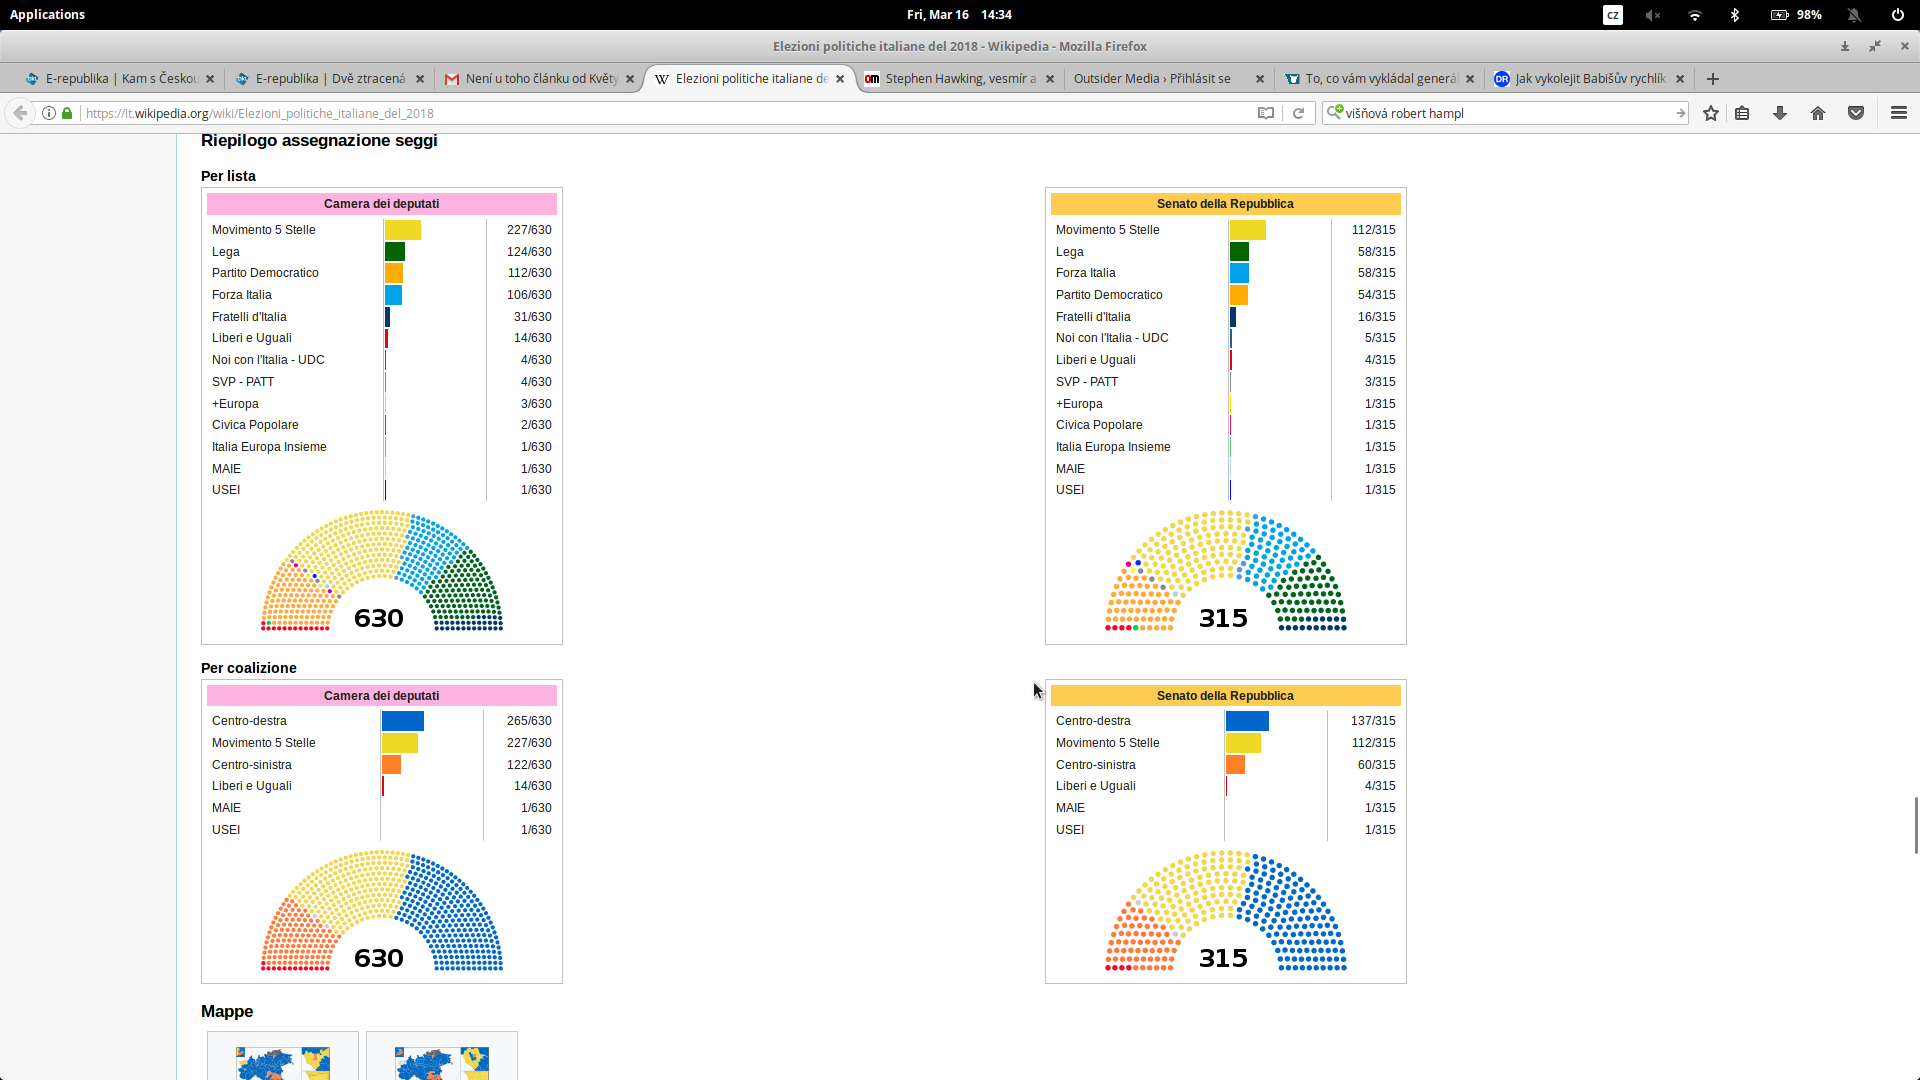Image resolution: width=1920 pixels, height=1080 pixels.
Task: Go to the Firefox Home page
Action: tap(1818, 113)
